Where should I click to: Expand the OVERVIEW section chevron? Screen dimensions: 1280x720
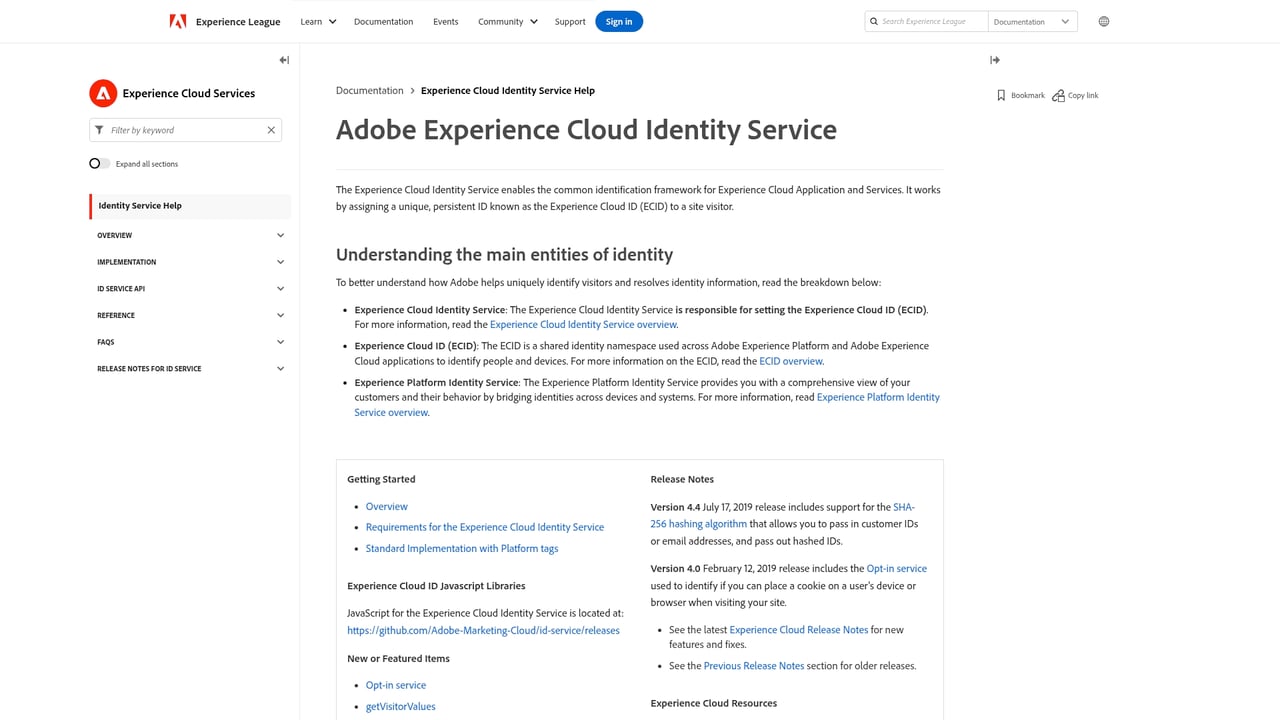tap(280, 235)
